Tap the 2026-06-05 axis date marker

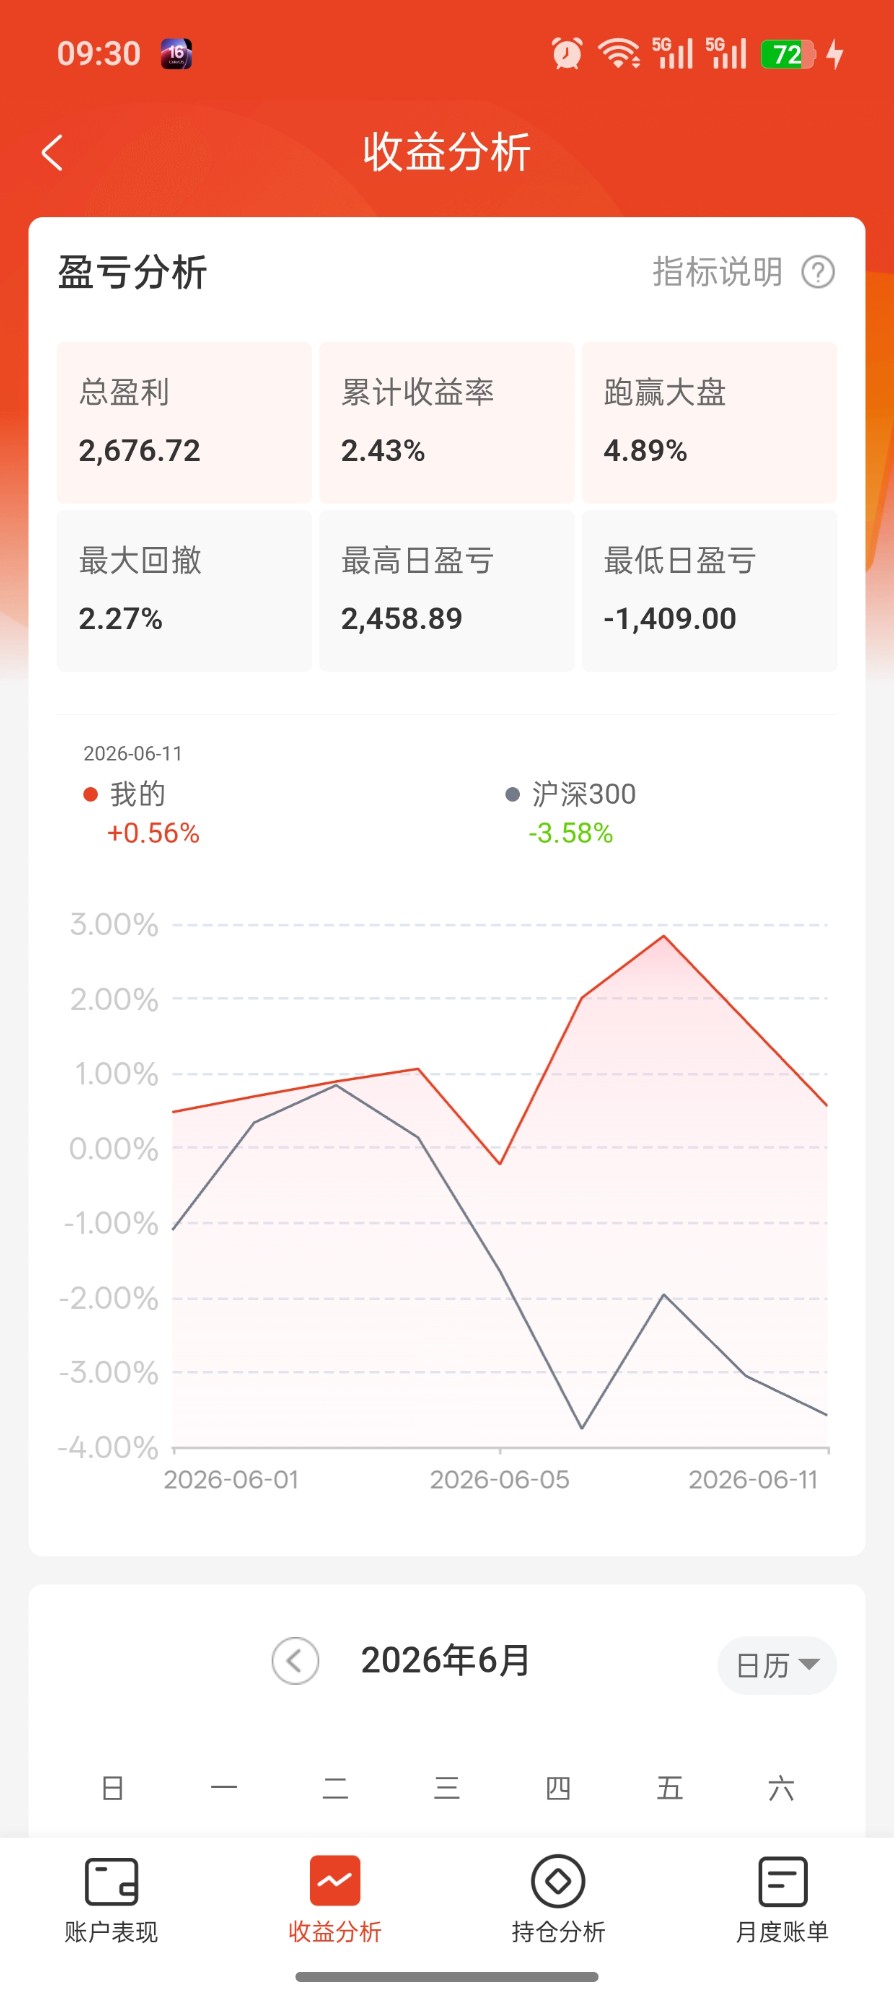[499, 1479]
